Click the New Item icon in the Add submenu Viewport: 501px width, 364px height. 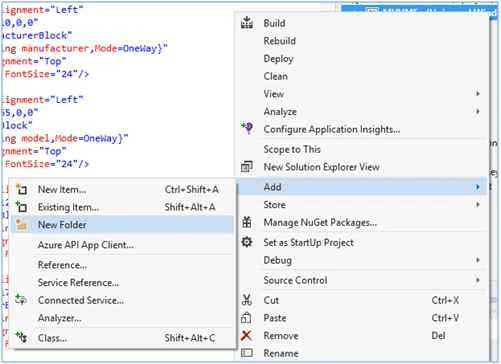pyautogui.click(x=22, y=189)
